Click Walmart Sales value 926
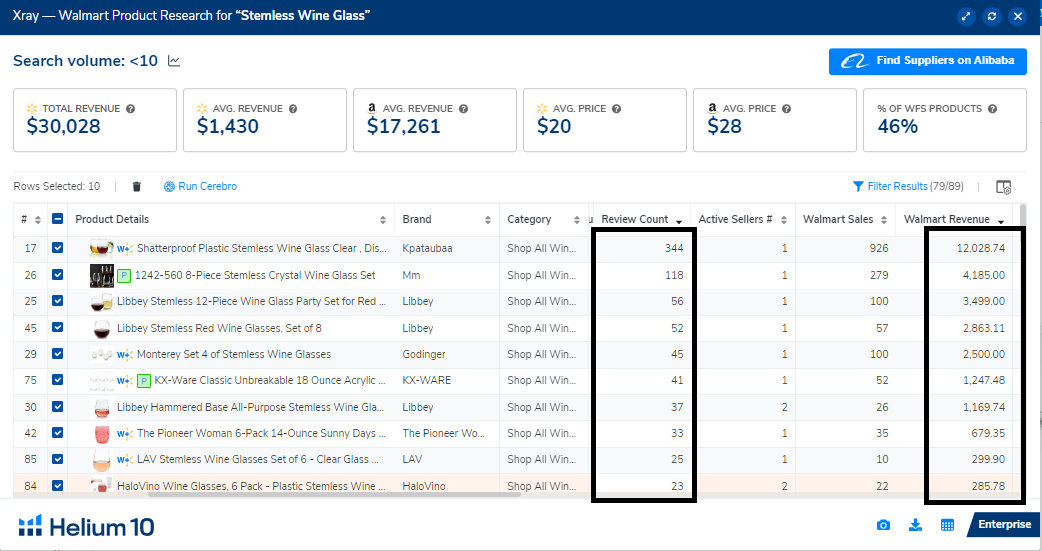 (x=879, y=249)
